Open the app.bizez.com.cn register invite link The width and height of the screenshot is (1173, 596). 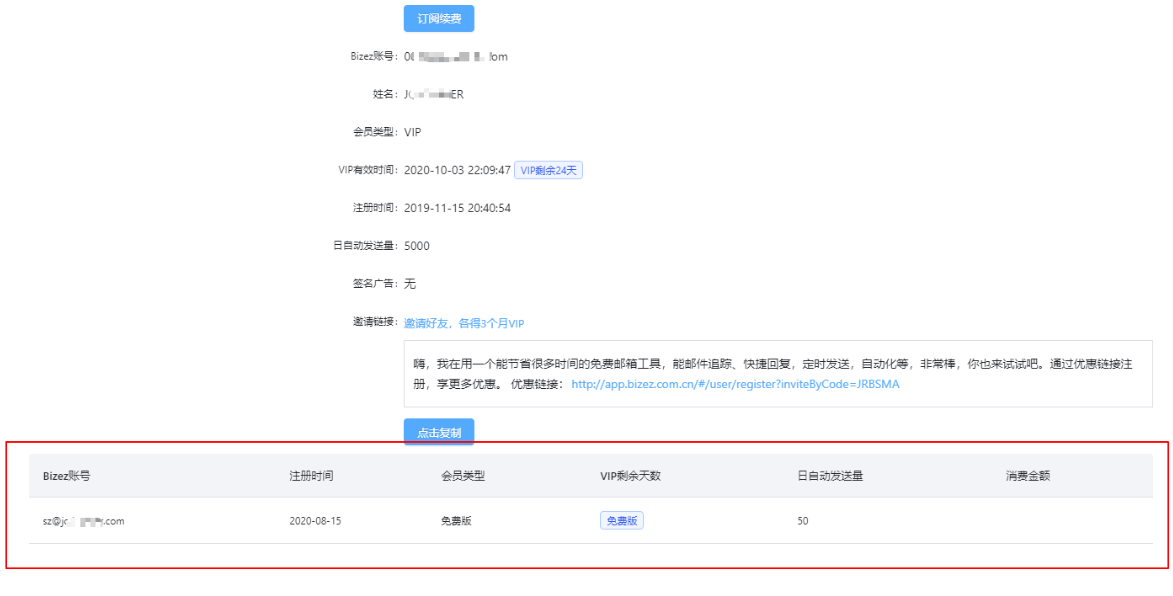(735, 384)
